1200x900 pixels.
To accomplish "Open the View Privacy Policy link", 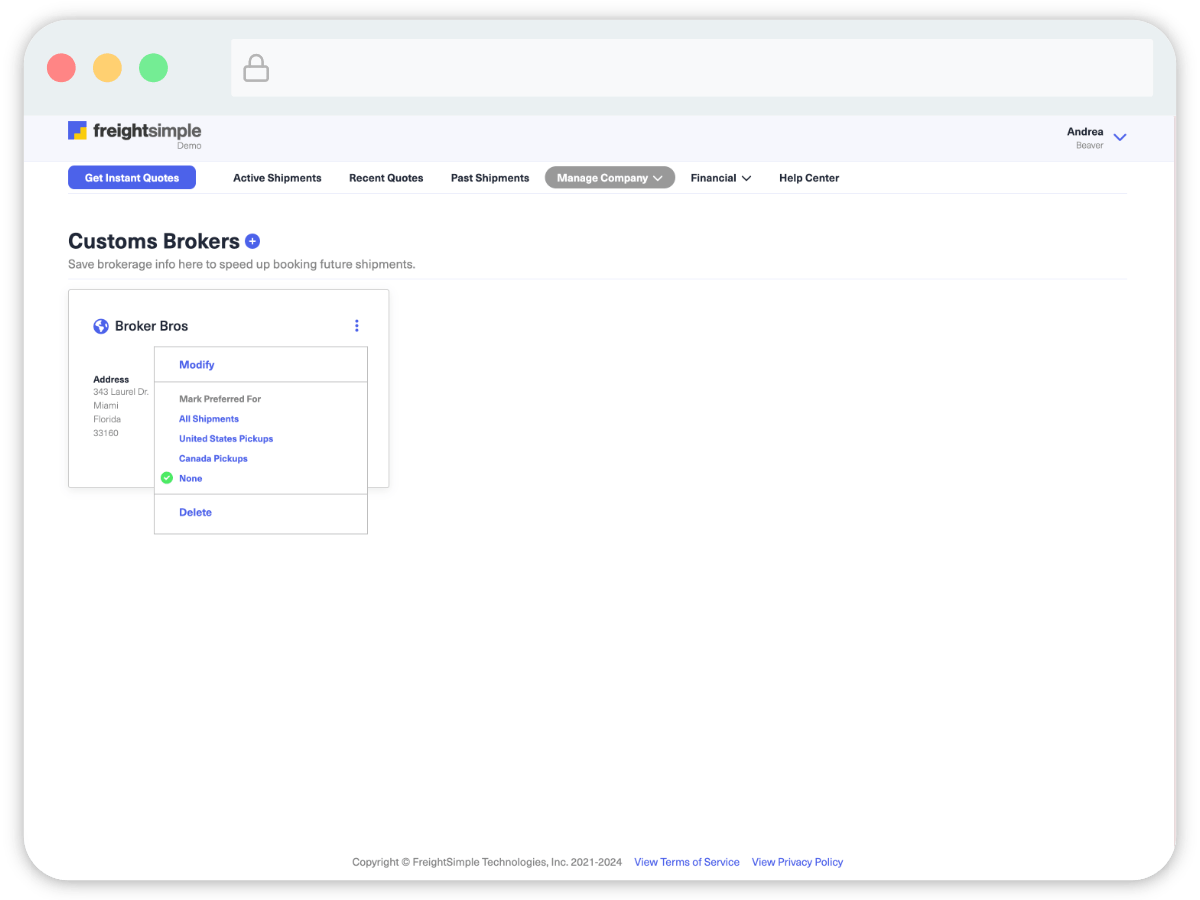I will click(x=797, y=862).
